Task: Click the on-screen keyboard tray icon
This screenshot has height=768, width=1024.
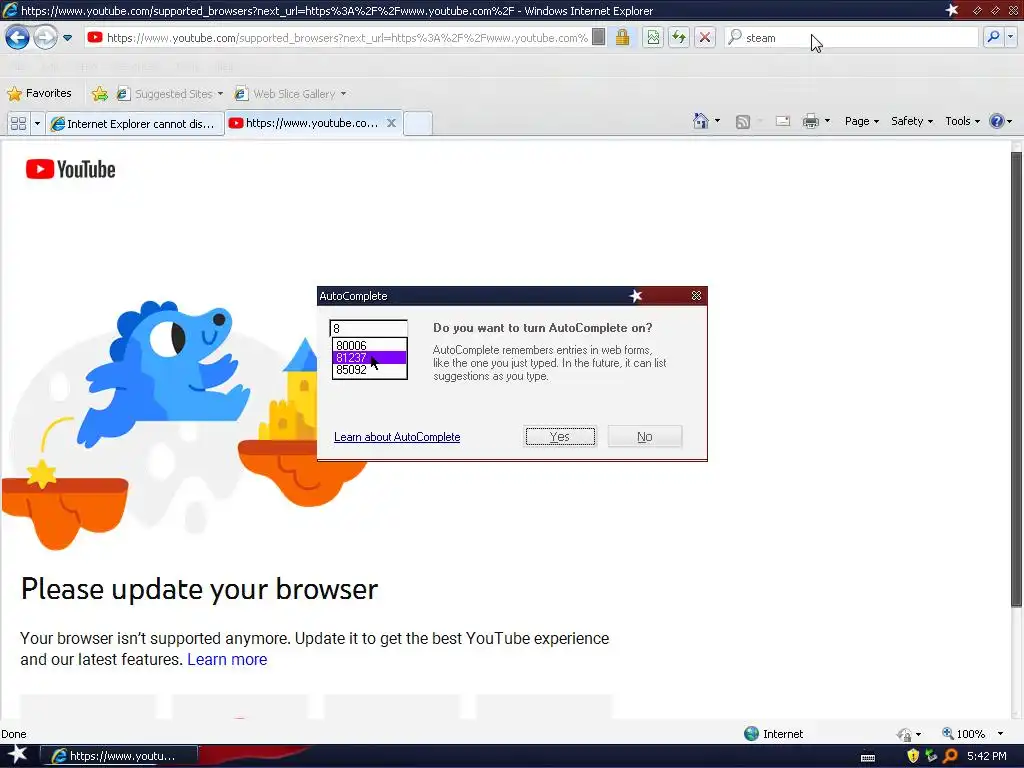Action: (868, 757)
